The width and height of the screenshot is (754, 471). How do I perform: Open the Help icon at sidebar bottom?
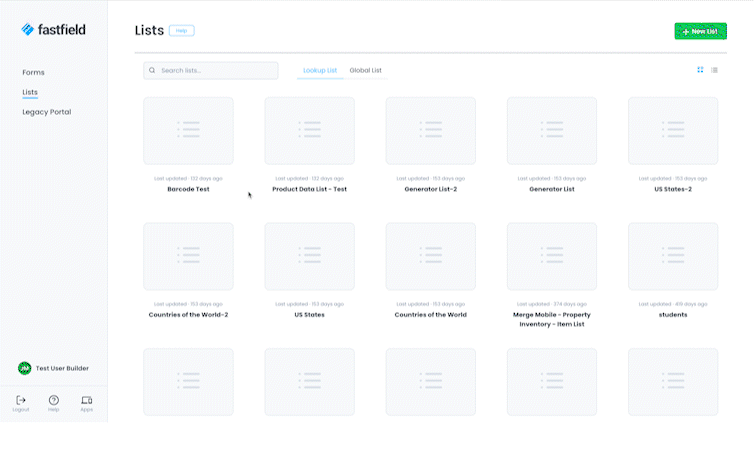click(54, 400)
